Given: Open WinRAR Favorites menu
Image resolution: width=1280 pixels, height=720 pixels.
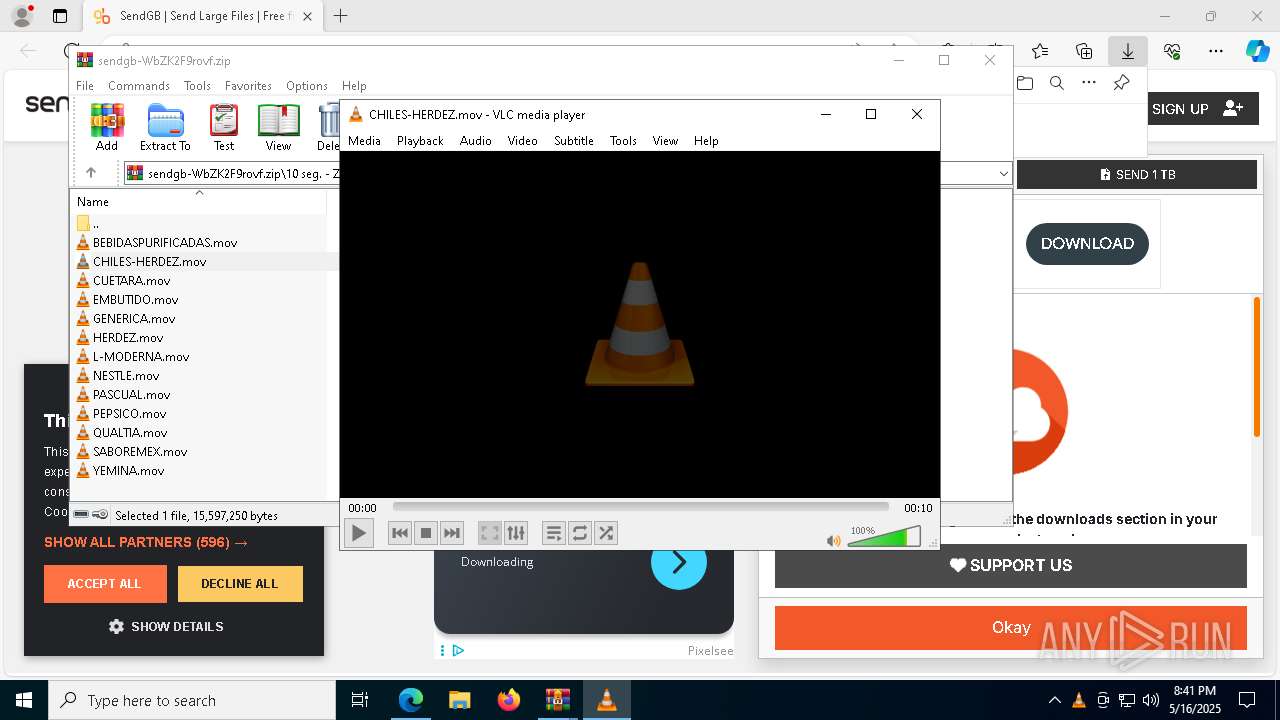Looking at the screenshot, I should [x=248, y=86].
